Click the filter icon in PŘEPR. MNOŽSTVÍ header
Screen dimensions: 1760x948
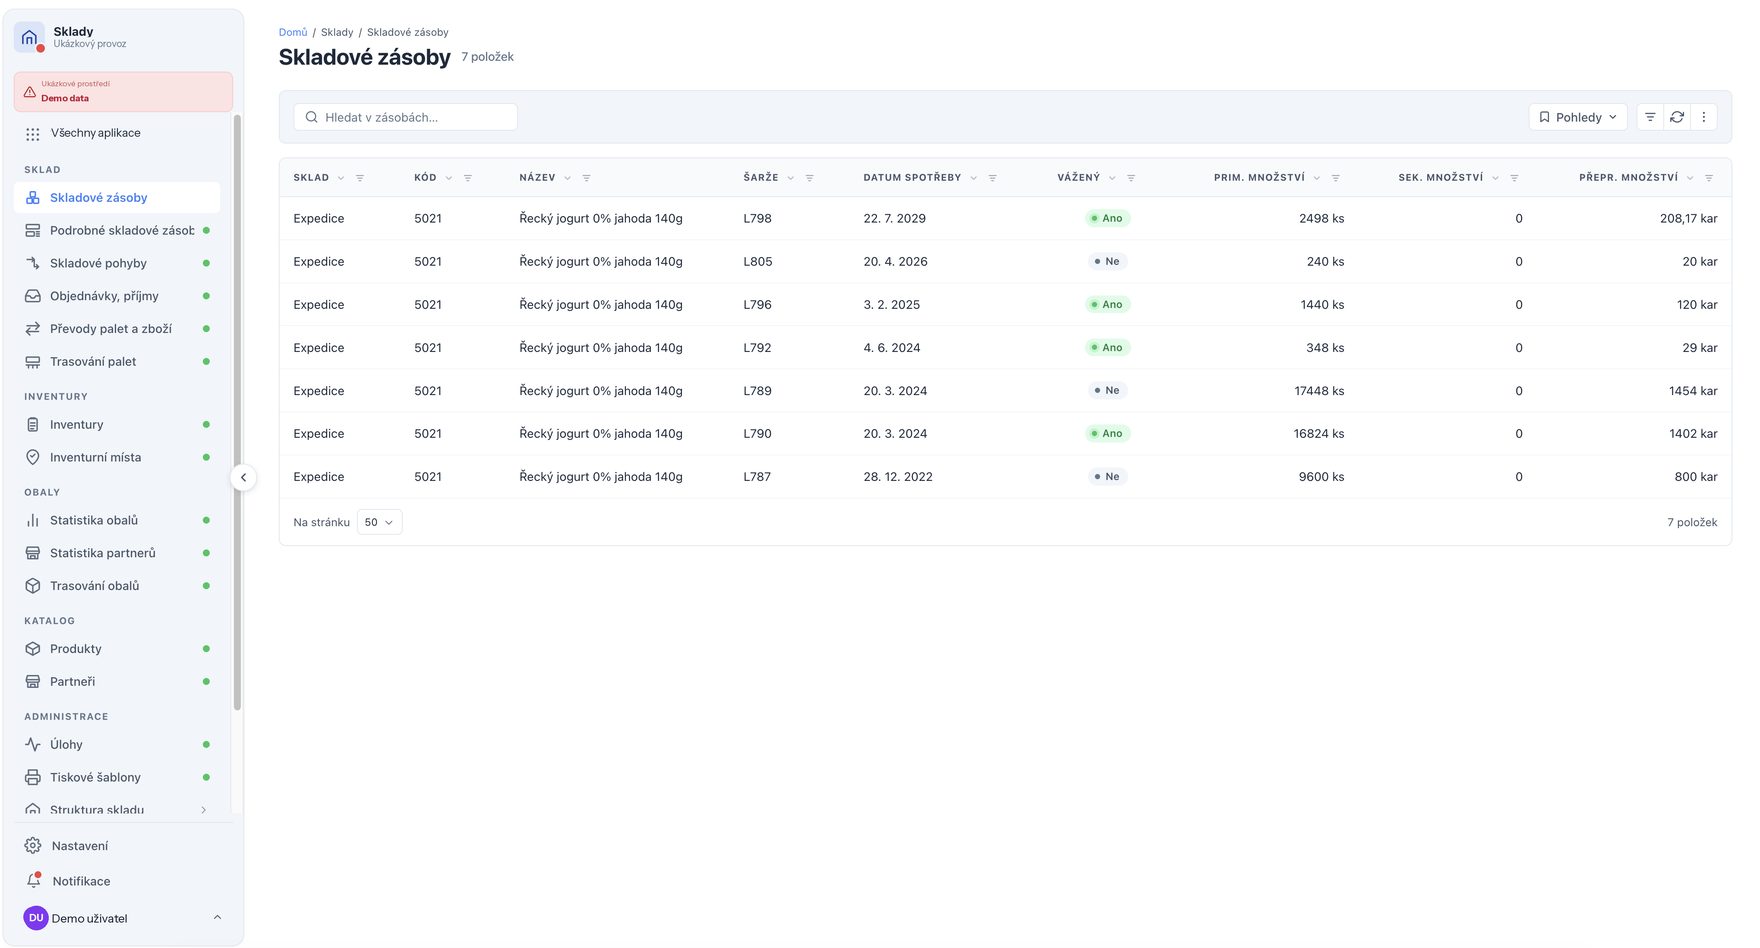click(x=1709, y=178)
